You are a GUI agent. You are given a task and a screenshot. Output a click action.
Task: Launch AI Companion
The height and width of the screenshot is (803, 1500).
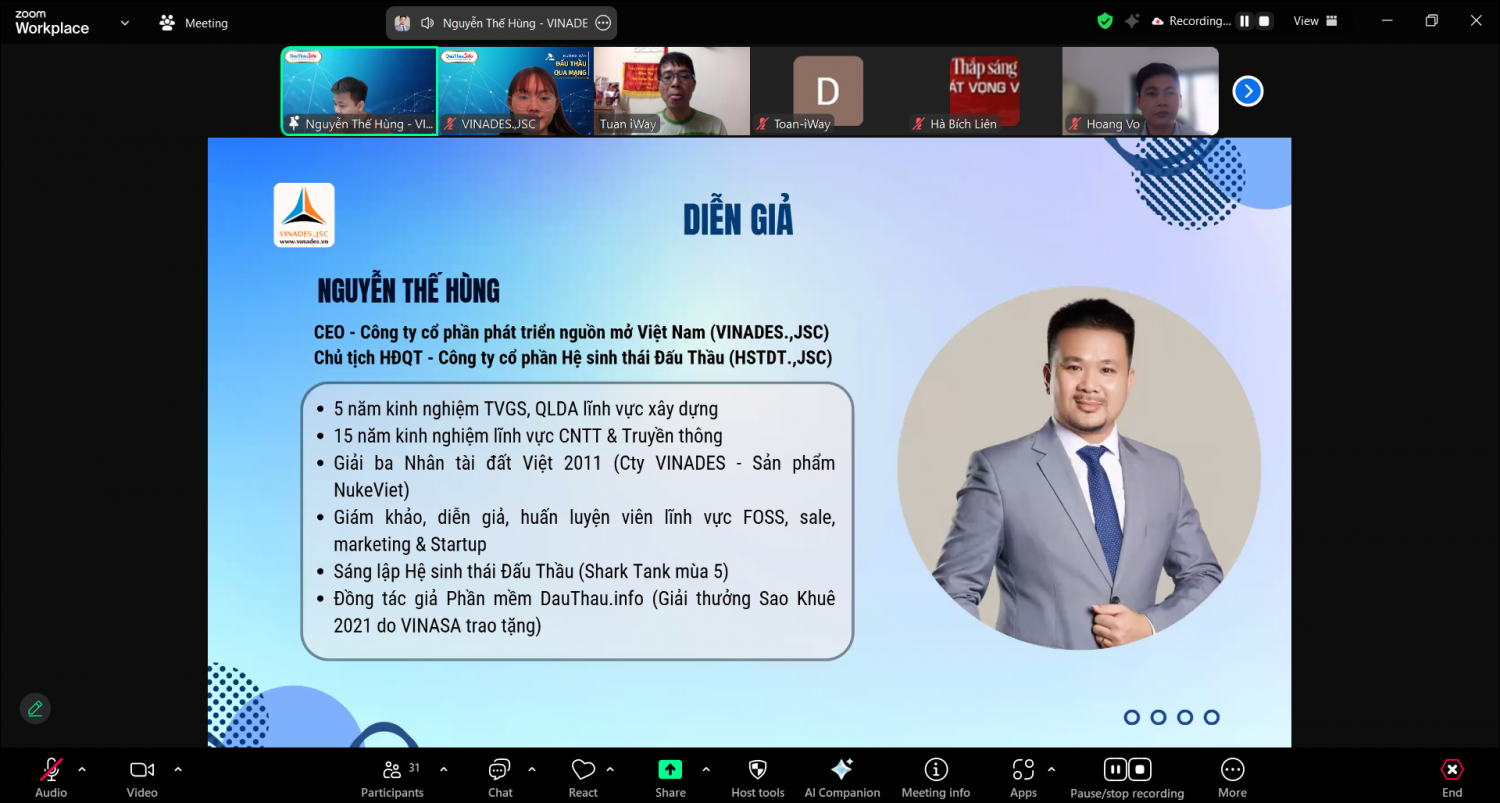[x=842, y=778]
